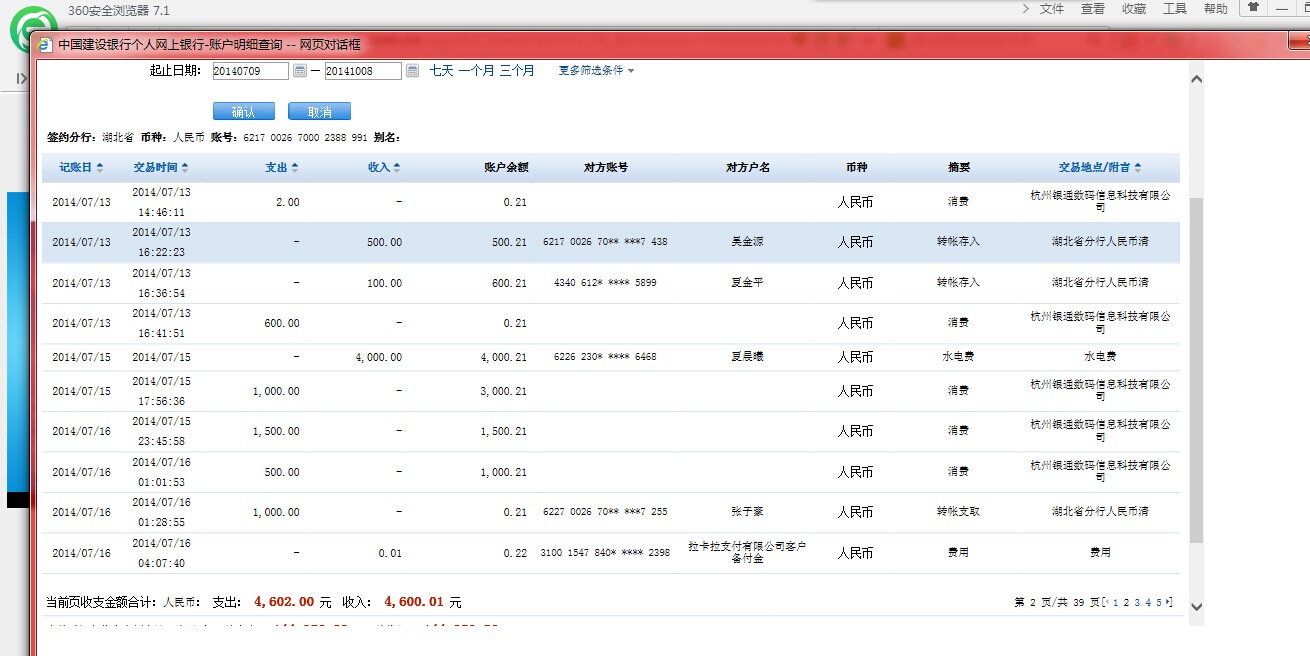
Task: Click the vertical scrollbar down arrow
Action: (x=1196, y=606)
